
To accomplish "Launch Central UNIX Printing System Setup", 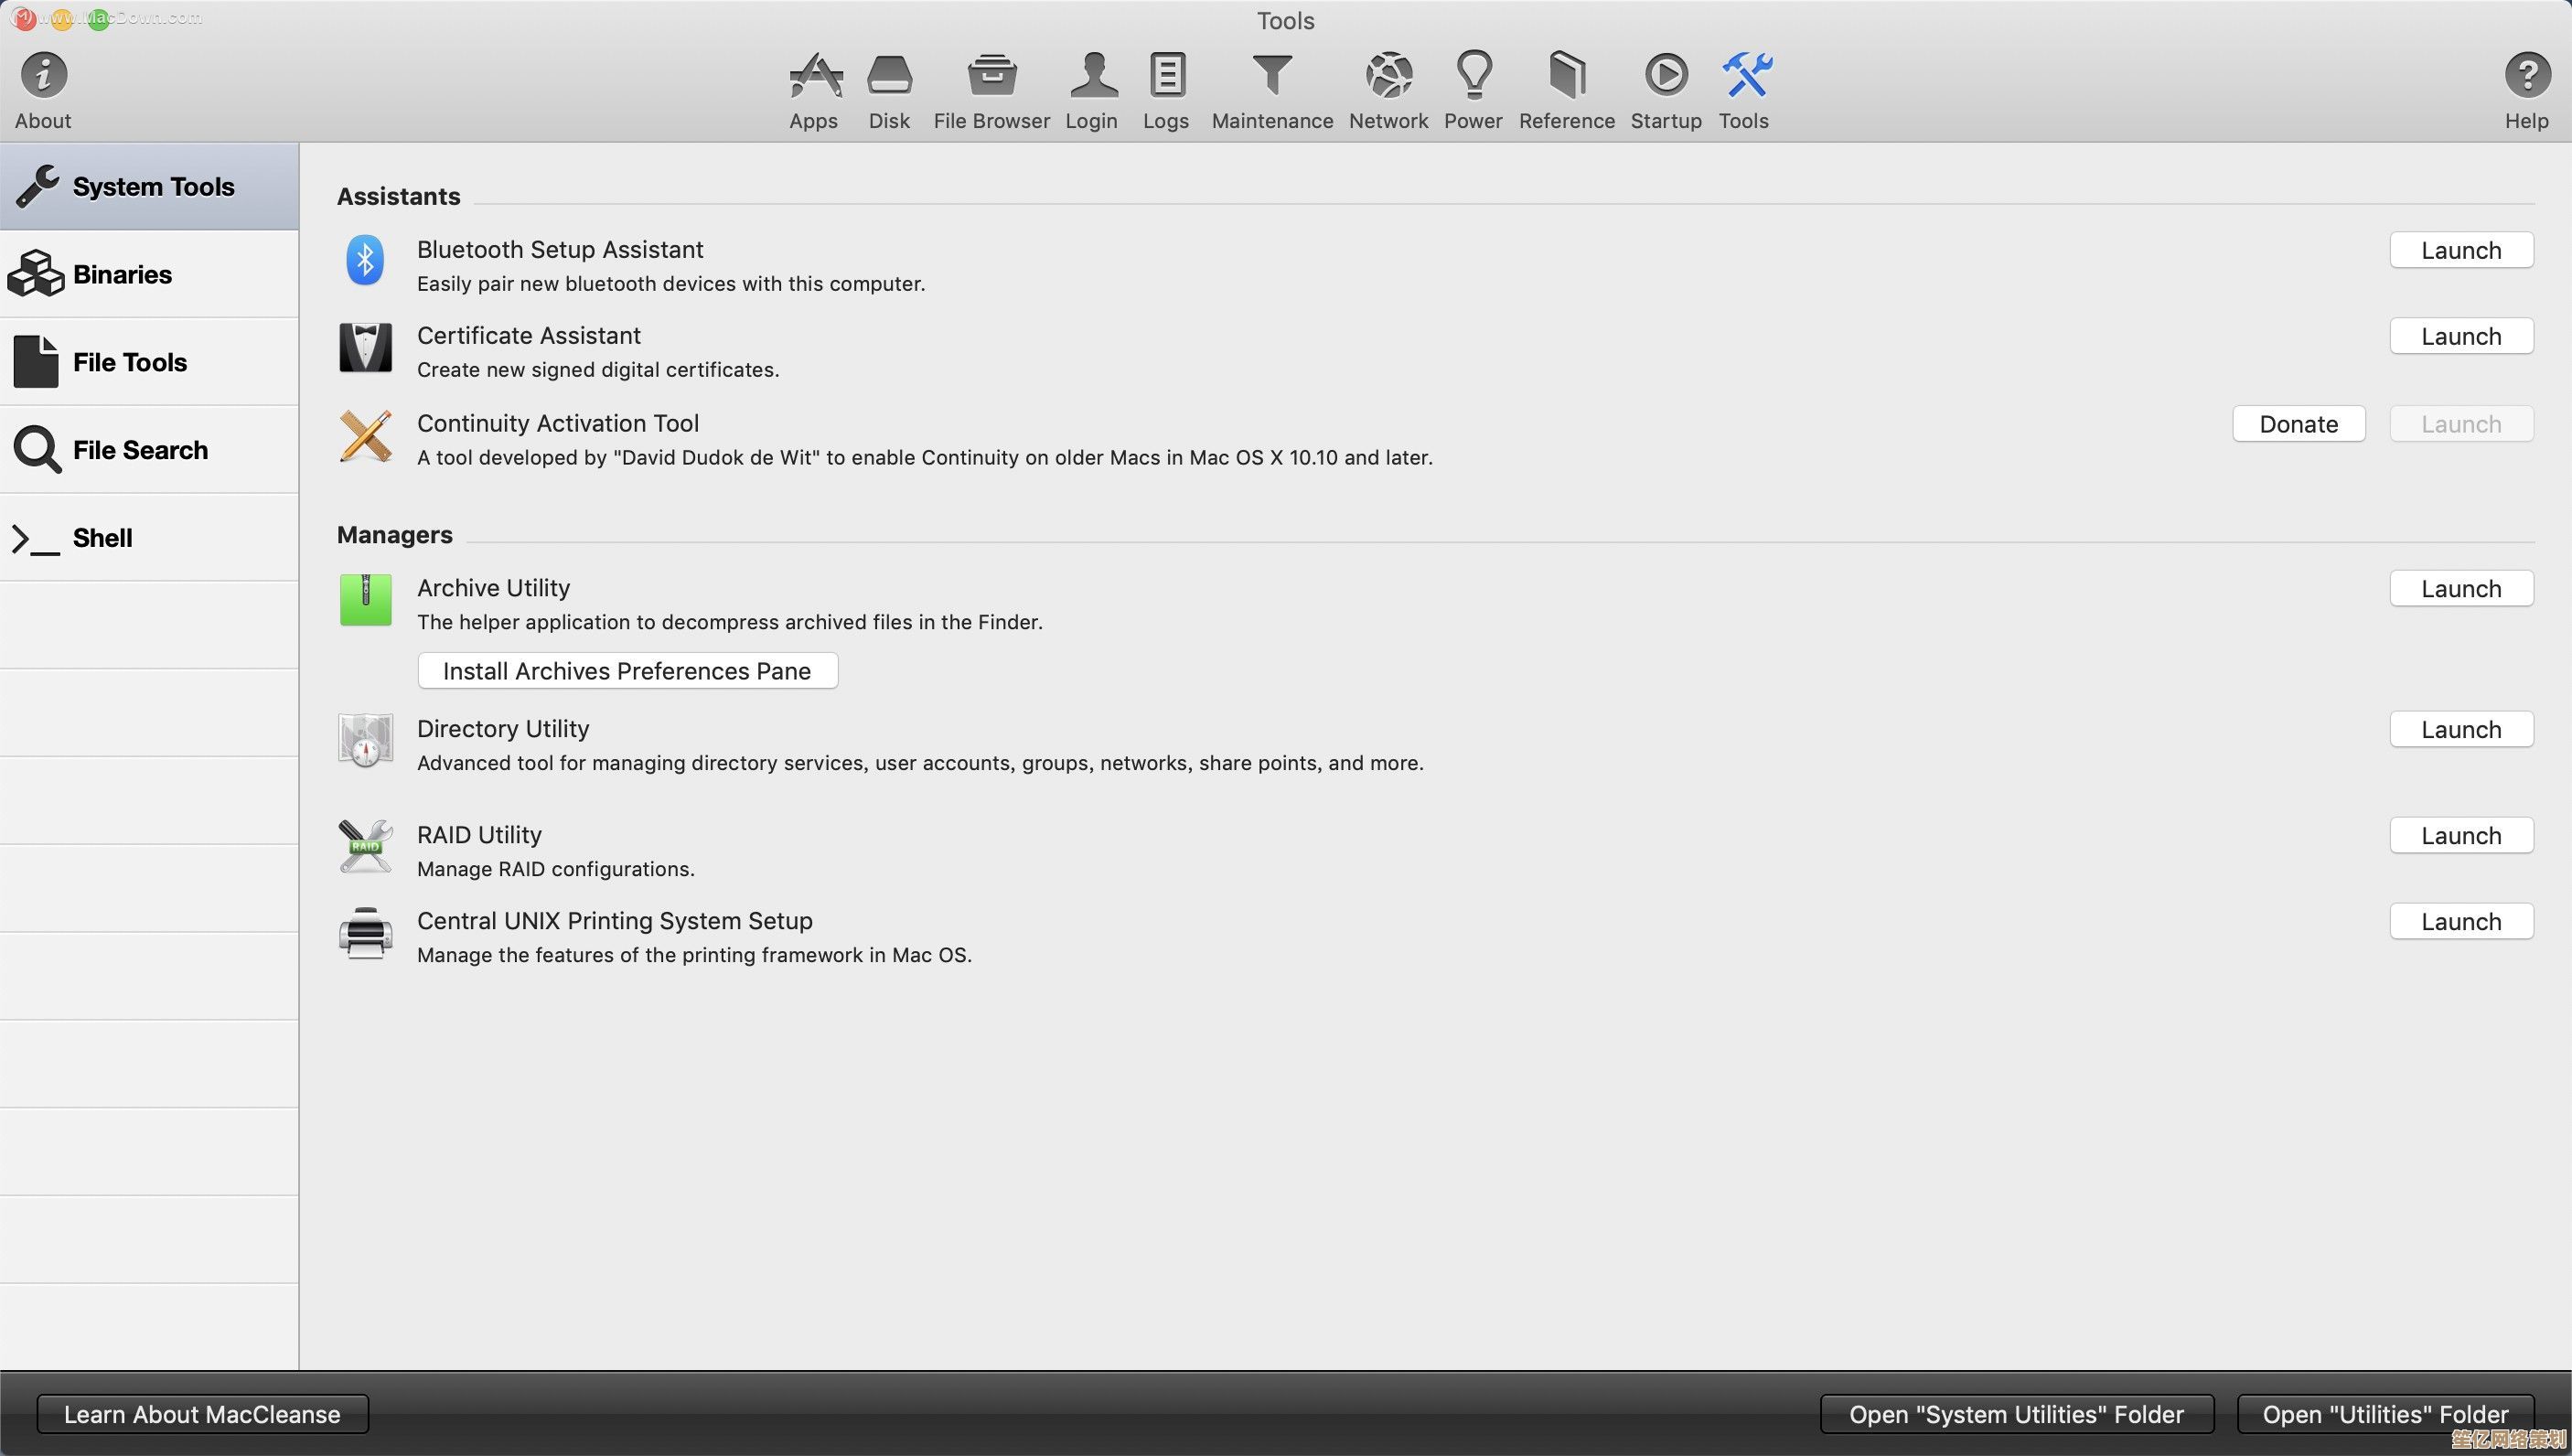I will click(x=2461, y=922).
